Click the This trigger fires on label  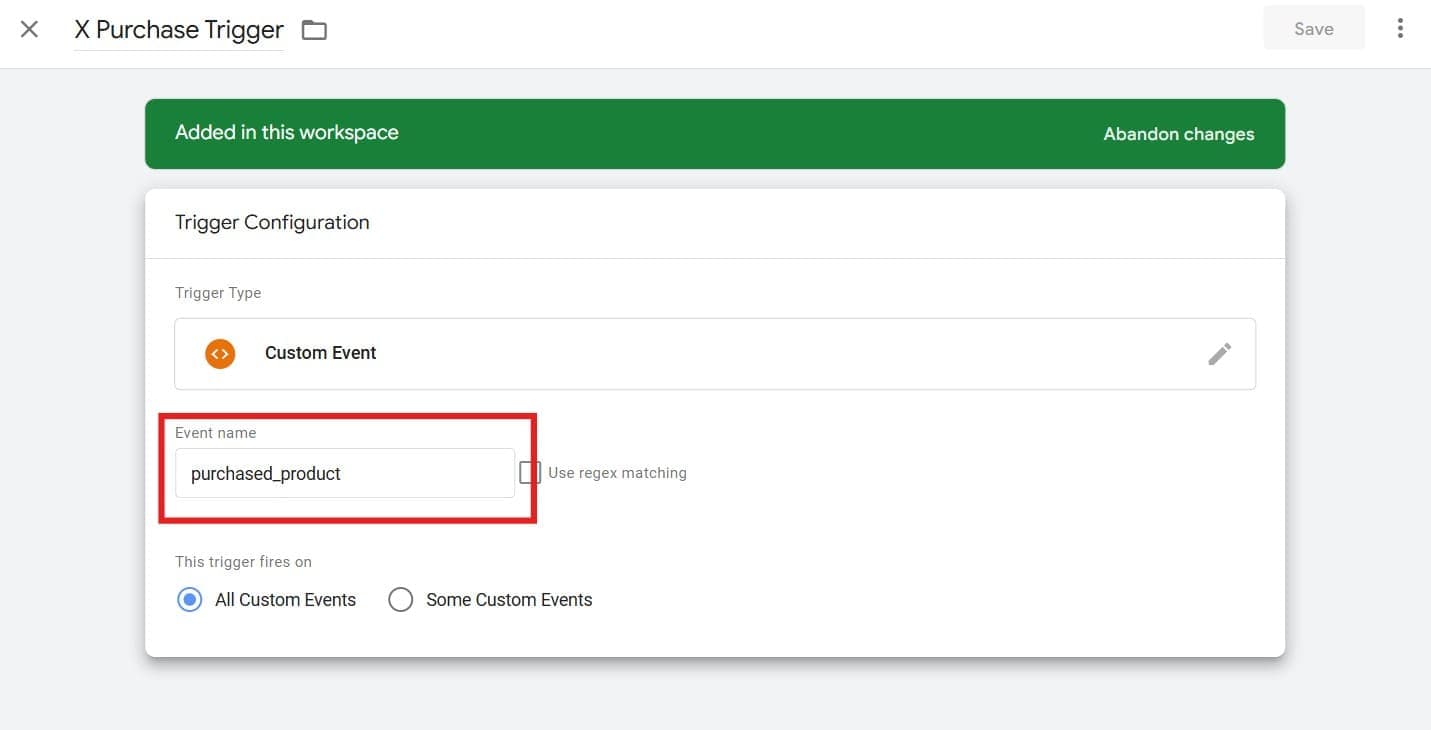click(x=243, y=561)
